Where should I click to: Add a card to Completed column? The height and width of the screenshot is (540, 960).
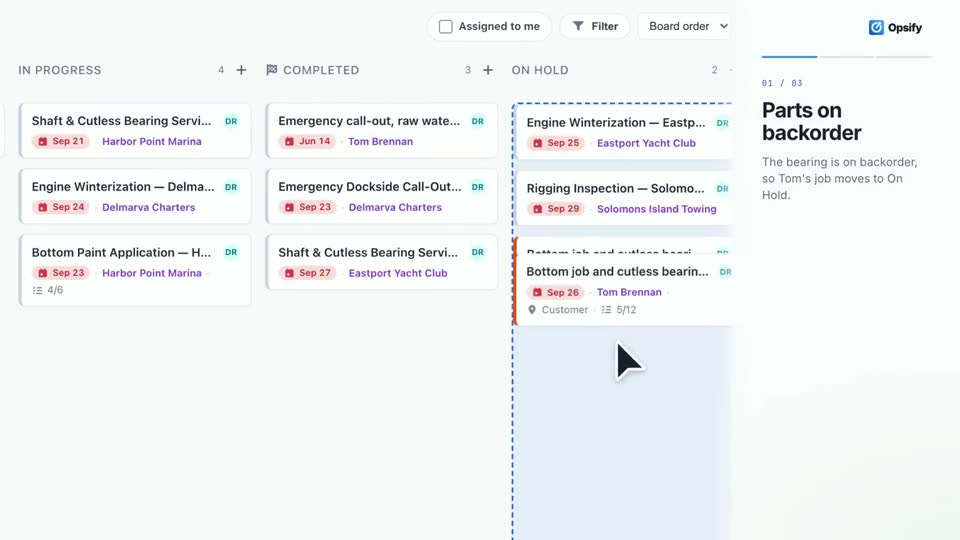[488, 70]
